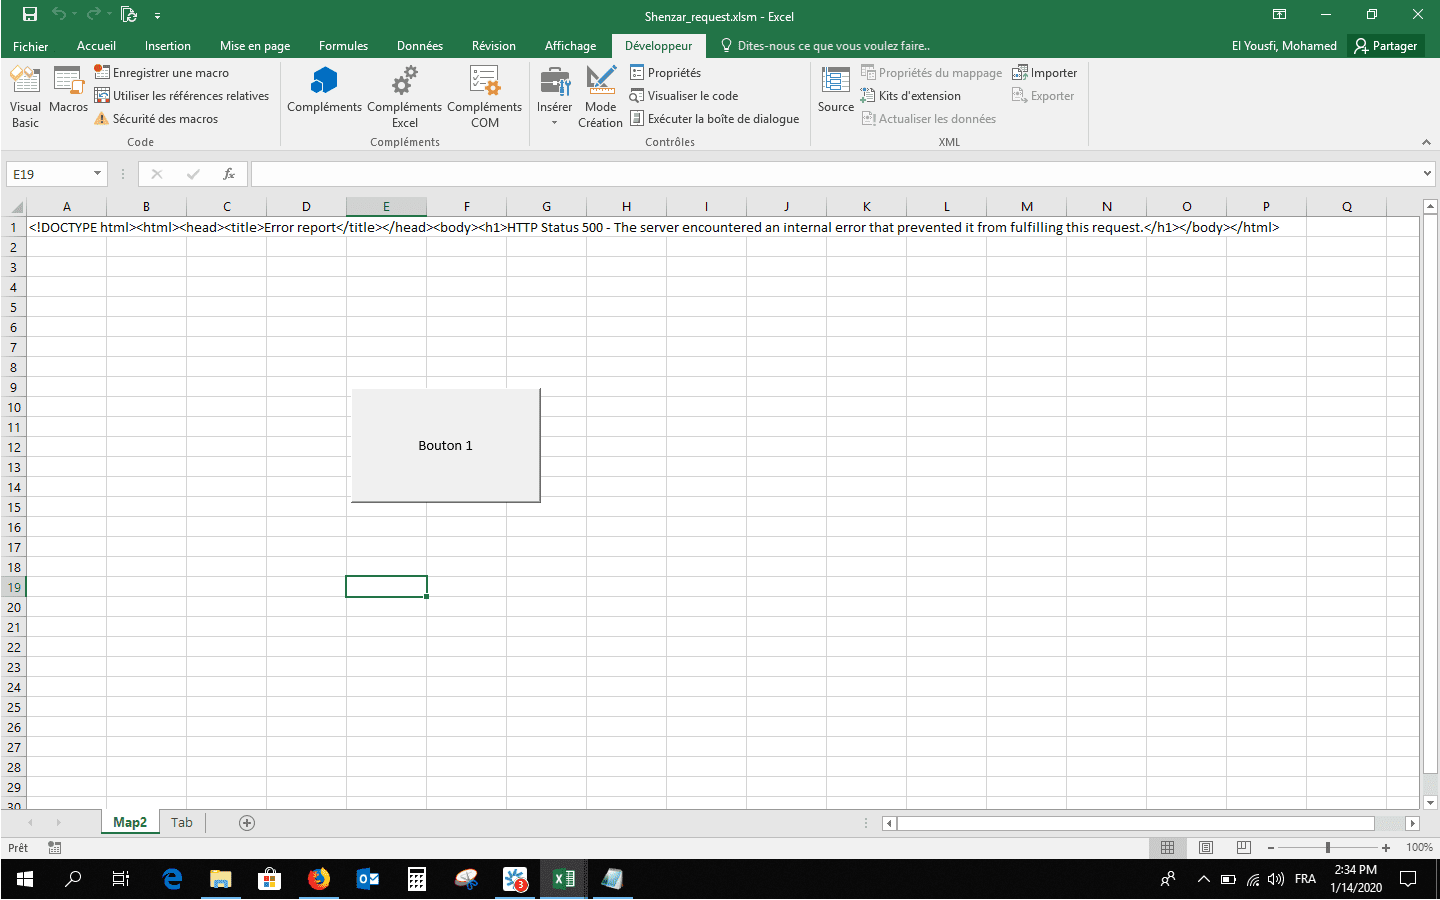Image resolution: width=1440 pixels, height=900 pixels.
Task: Open Compléments Excel add-ins
Action: point(404,96)
